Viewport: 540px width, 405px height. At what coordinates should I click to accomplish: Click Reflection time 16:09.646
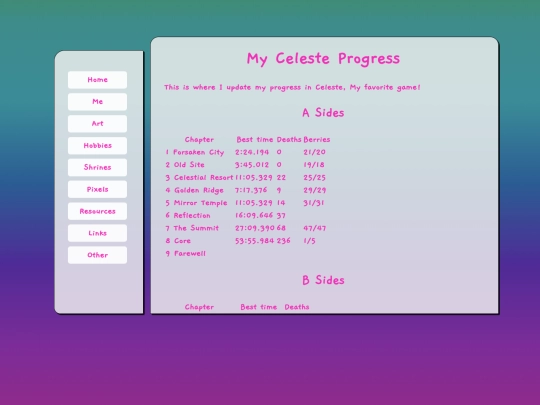(254, 216)
